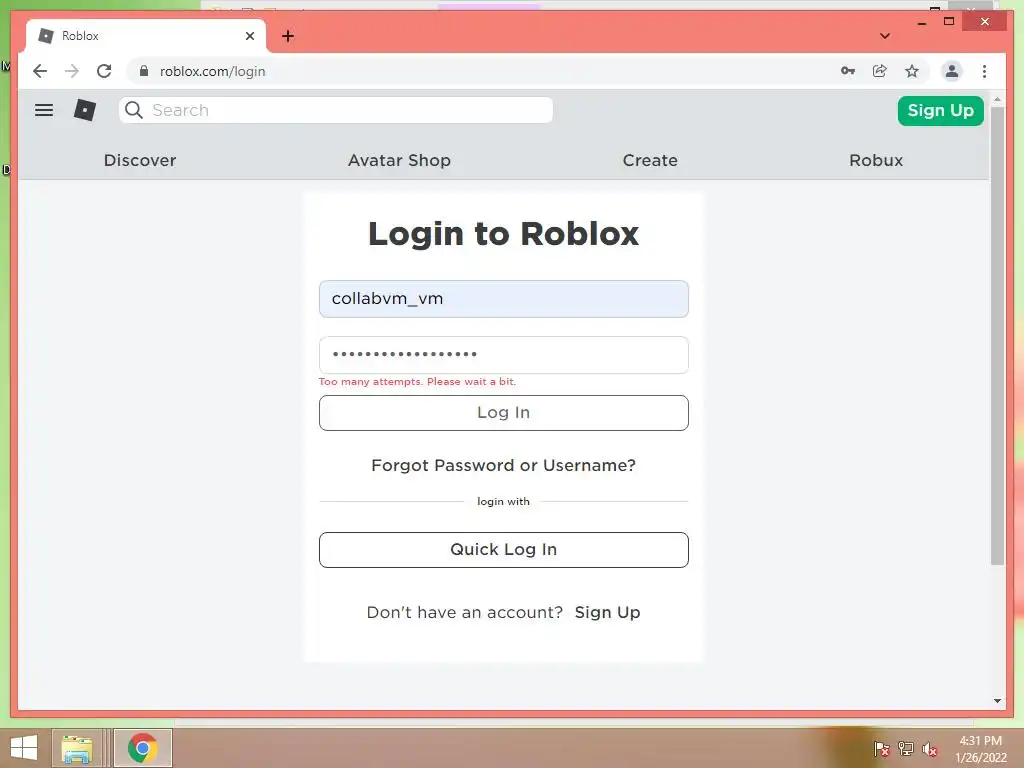Open a new tab with plus button

click(x=288, y=36)
